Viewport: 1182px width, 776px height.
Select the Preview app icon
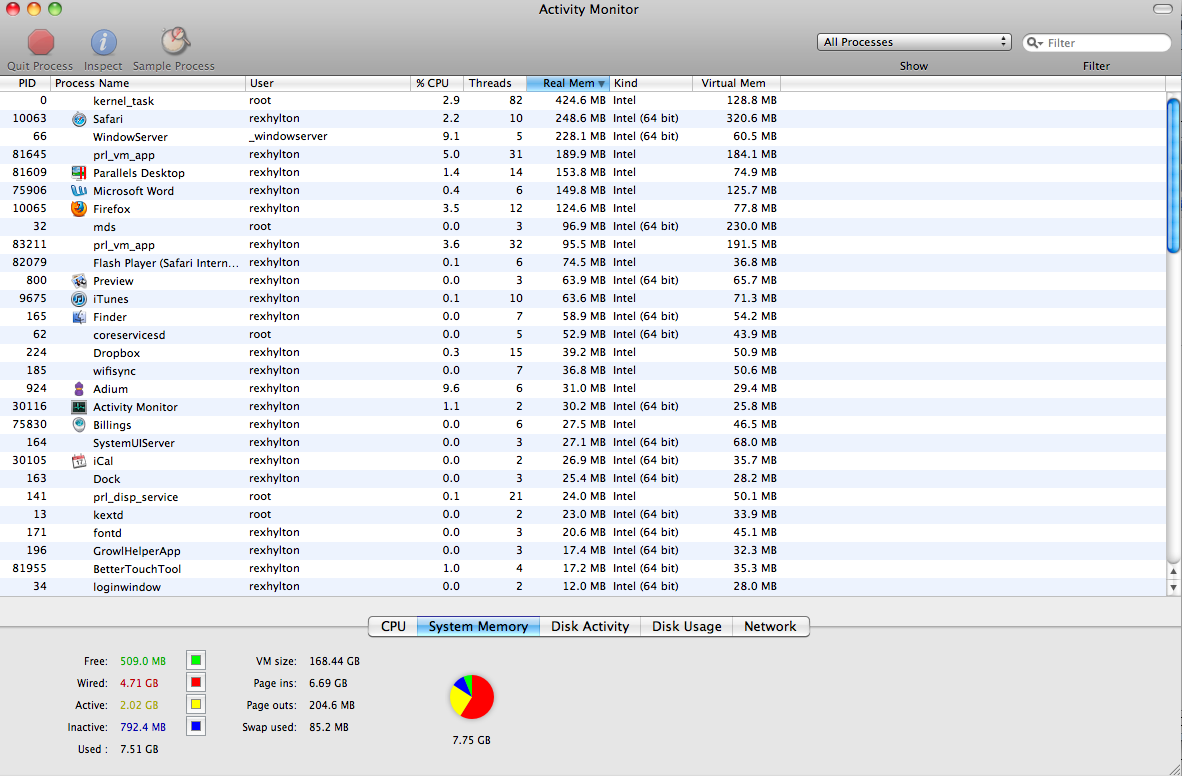point(79,281)
